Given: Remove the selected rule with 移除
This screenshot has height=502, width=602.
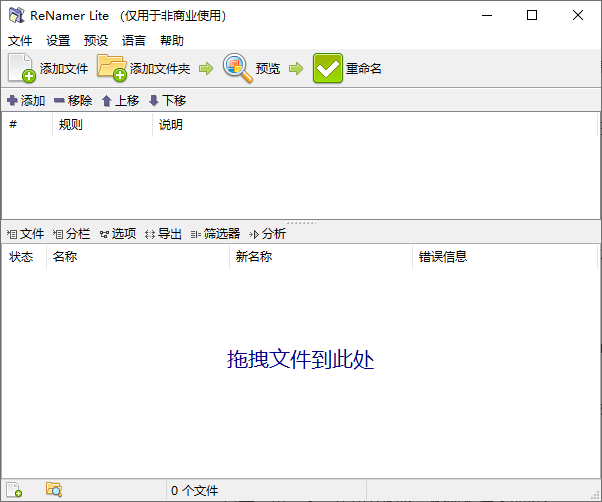Looking at the screenshot, I should [x=73, y=101].
